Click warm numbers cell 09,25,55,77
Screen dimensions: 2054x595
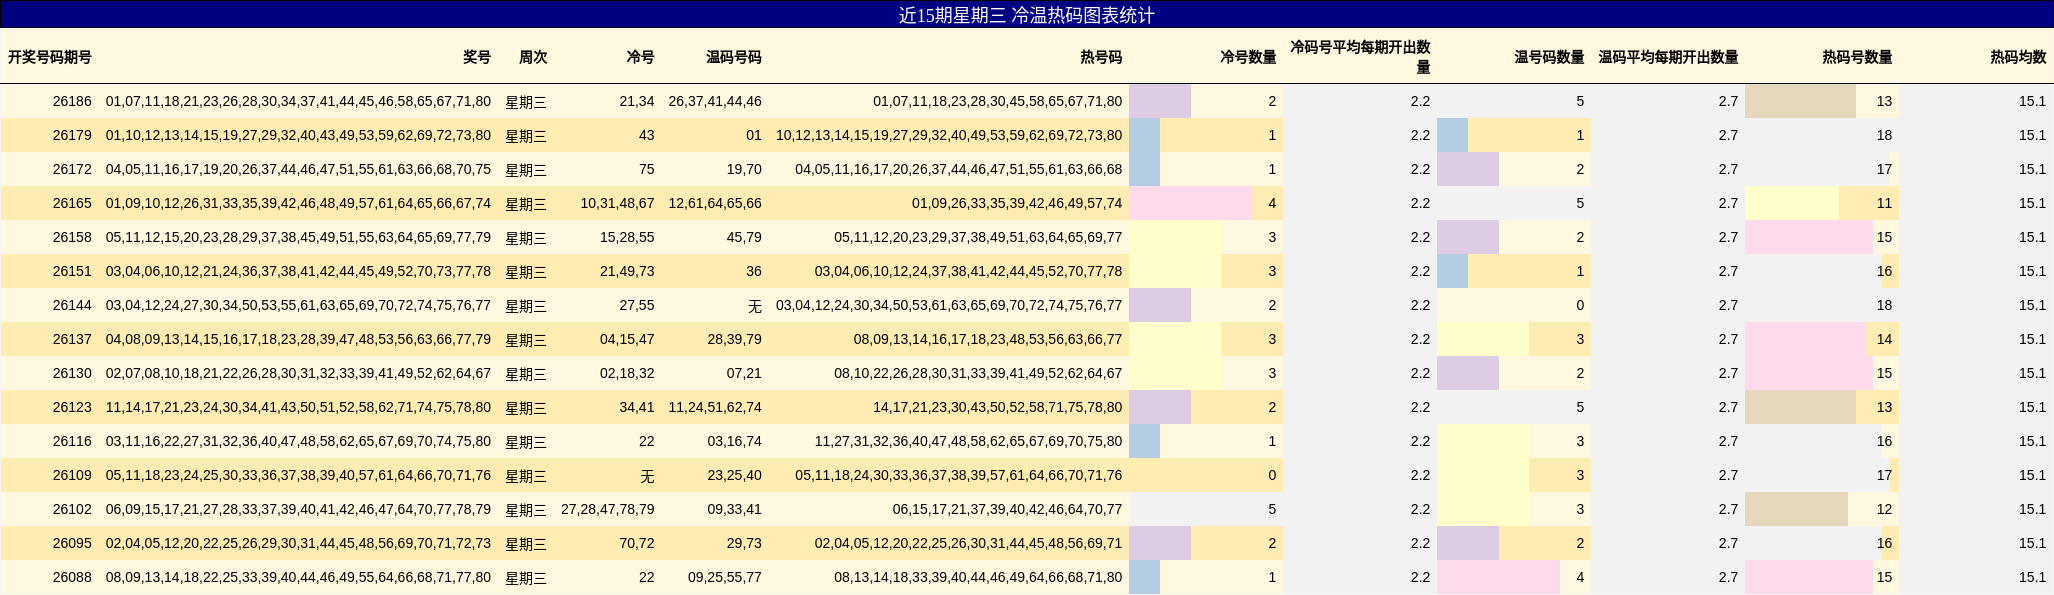point(725,577)
